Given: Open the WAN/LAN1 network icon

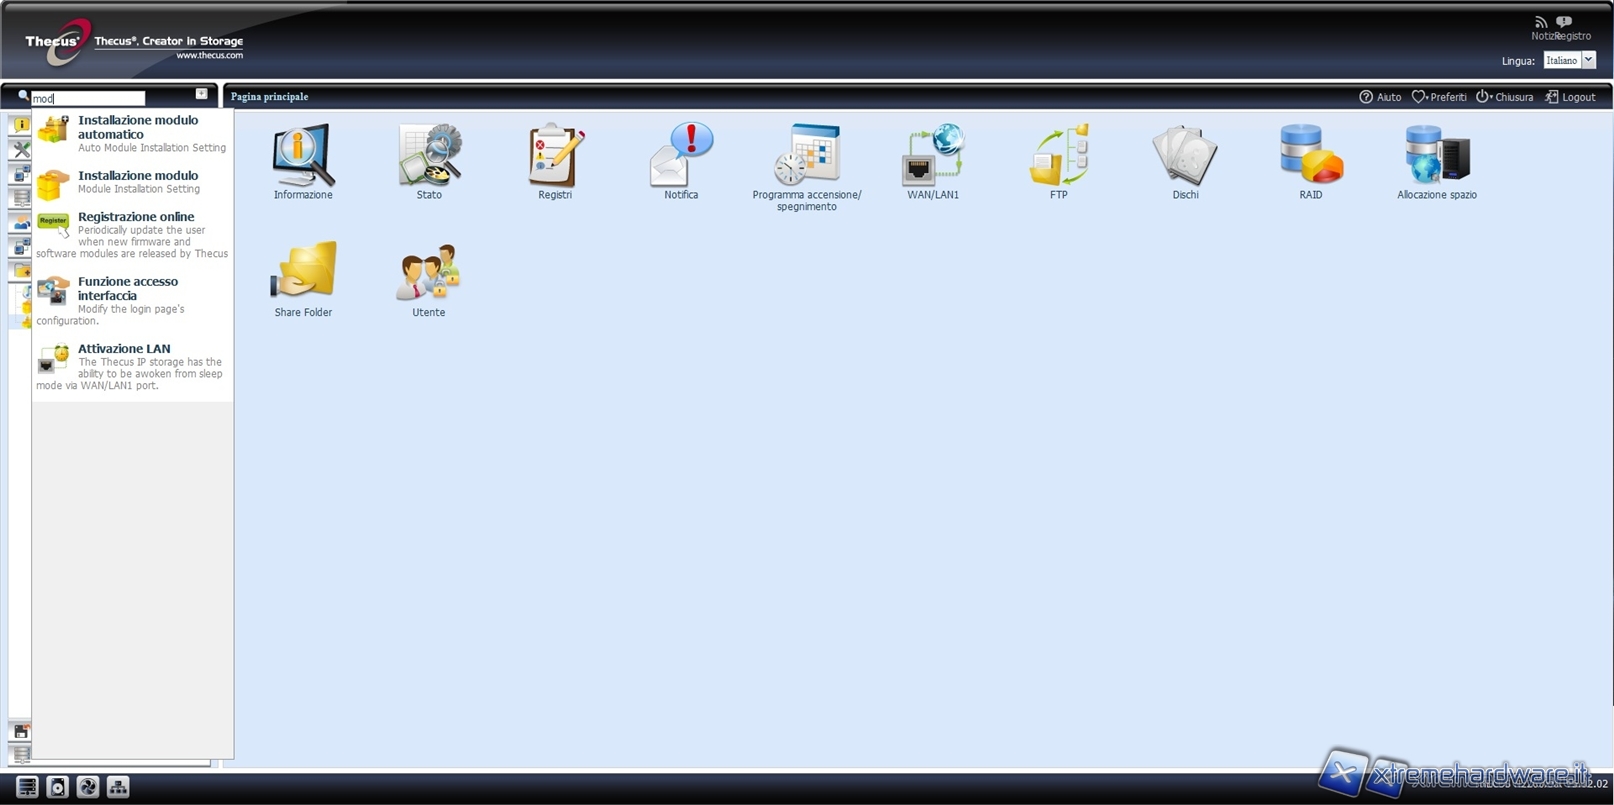Looking at the screenshot, I should click(932, 157).
